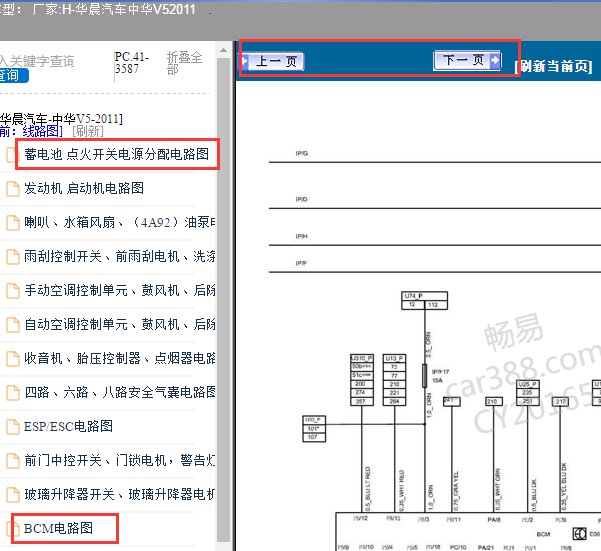Image resolution: width=601 pixels, height=551 pixels.
Task: Click document icon beside 玻璃升降器开关
Action: point(13,495)
